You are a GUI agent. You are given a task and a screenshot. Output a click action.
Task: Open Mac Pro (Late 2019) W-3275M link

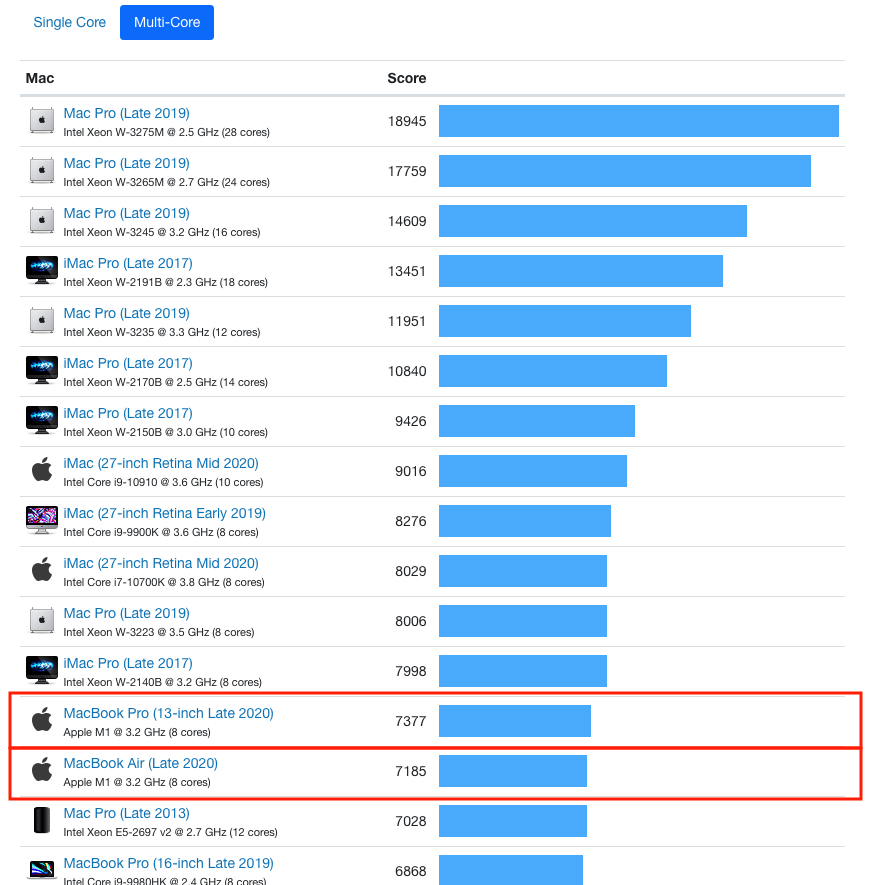click(x=127, y=114)
